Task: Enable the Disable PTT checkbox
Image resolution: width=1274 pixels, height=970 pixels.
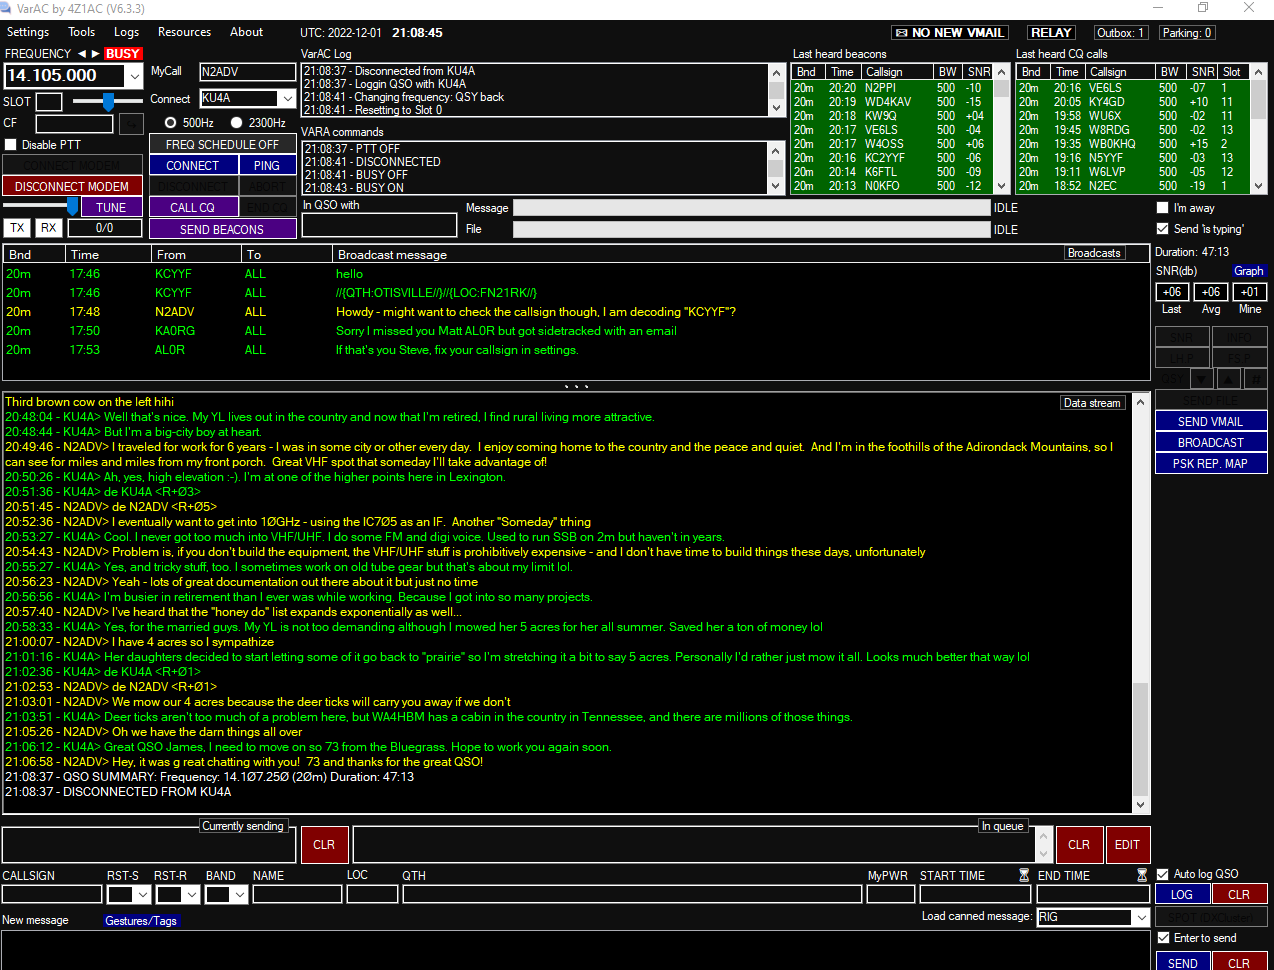Action: 11,145
